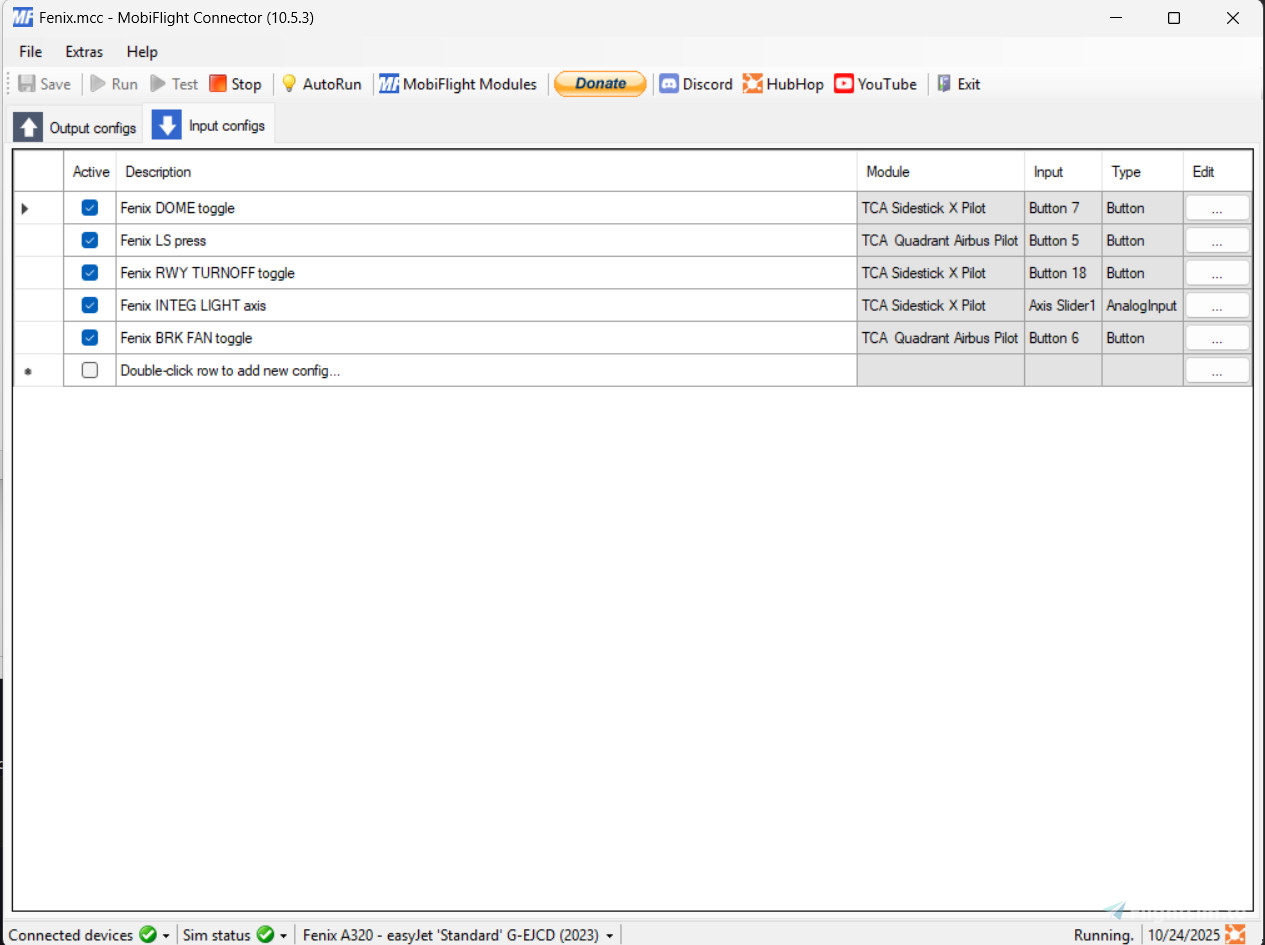The width and height of the screenshot is (1265, 945).
Task: Click the HubHop icon in status bar
Action: click(1236, 935)
